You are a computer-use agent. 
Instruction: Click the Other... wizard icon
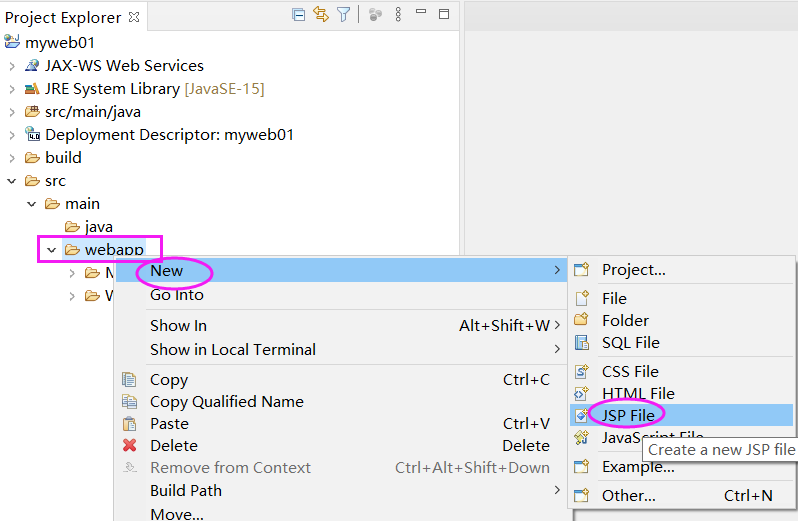click(x=582, y=495)
